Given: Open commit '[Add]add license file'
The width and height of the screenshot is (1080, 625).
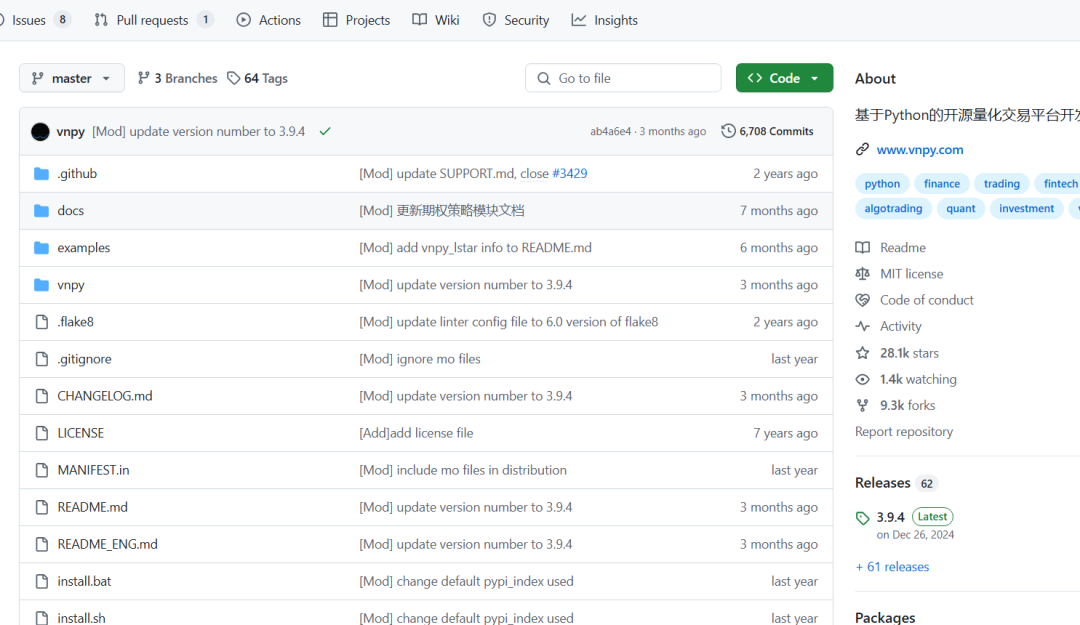Looking at the screenshot, I should (416, 433).
